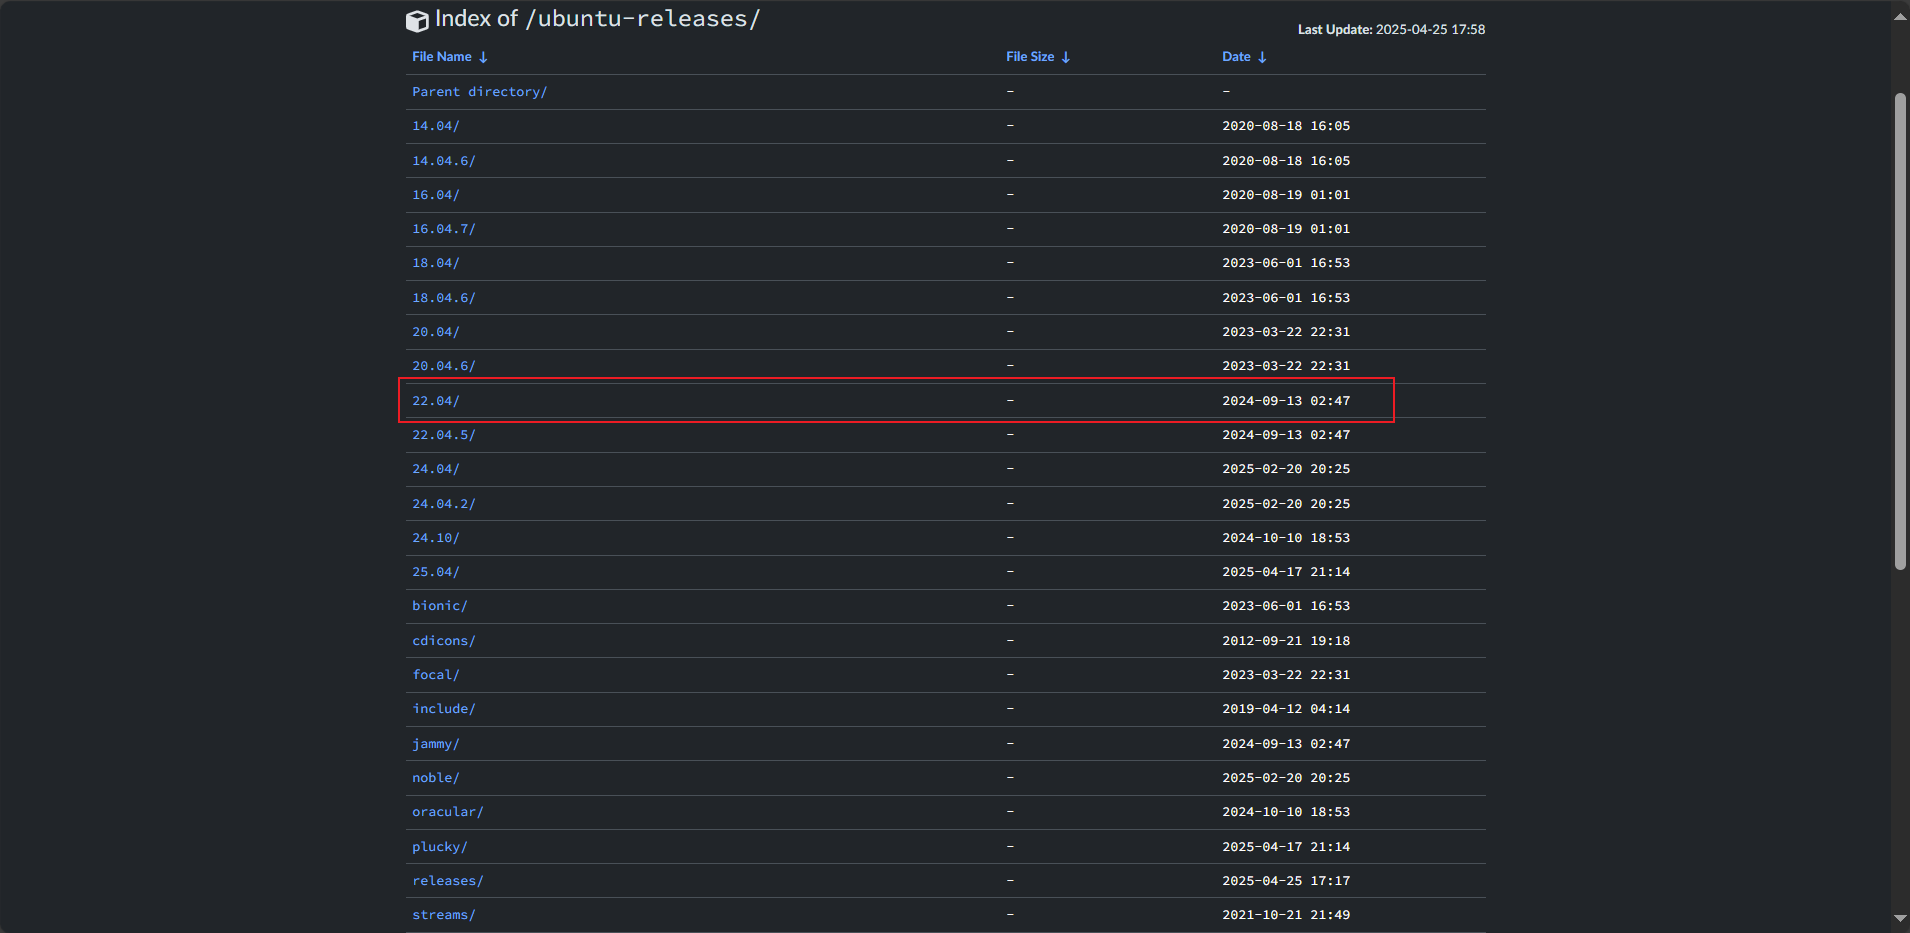Browse the oracular/ directory
Viewport: 1910px width, 933px height.
point(447,812)
